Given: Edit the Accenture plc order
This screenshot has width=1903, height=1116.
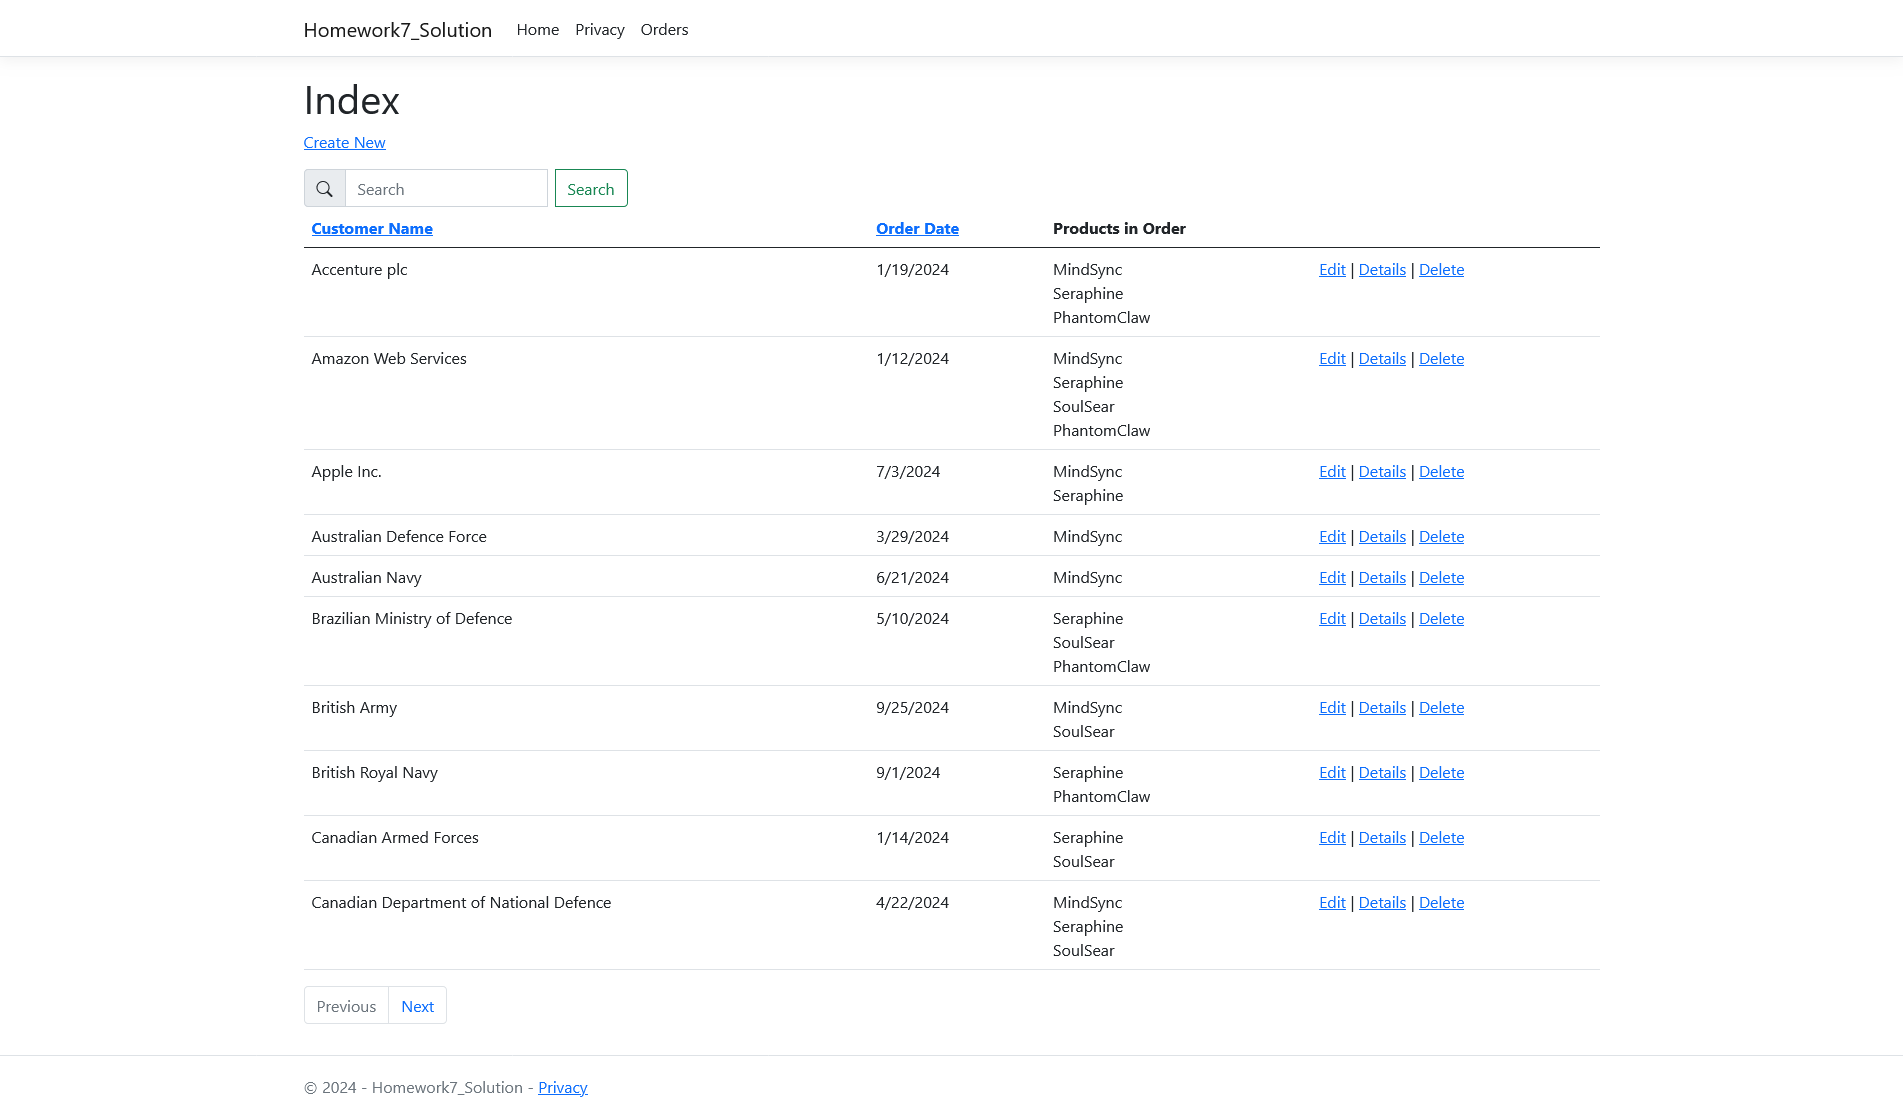Looking at the screenshot, I should pyautogui.click(x=1331, y=269).
